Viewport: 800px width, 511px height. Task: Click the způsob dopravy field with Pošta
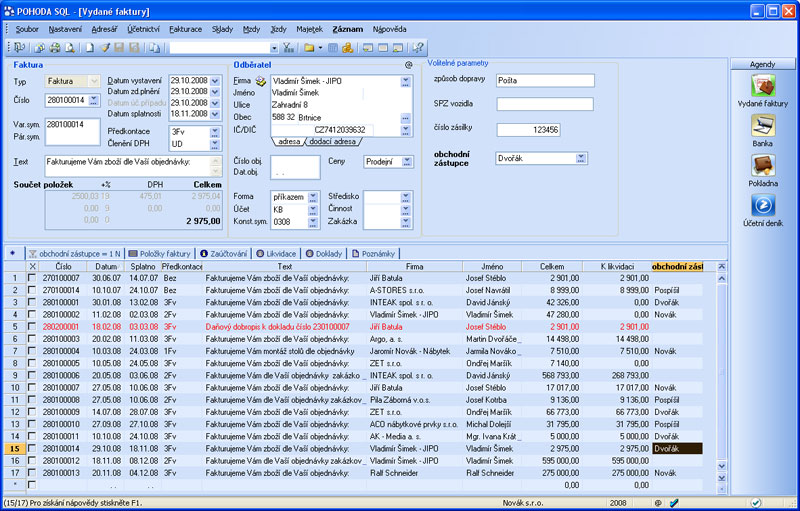[545, 80]
